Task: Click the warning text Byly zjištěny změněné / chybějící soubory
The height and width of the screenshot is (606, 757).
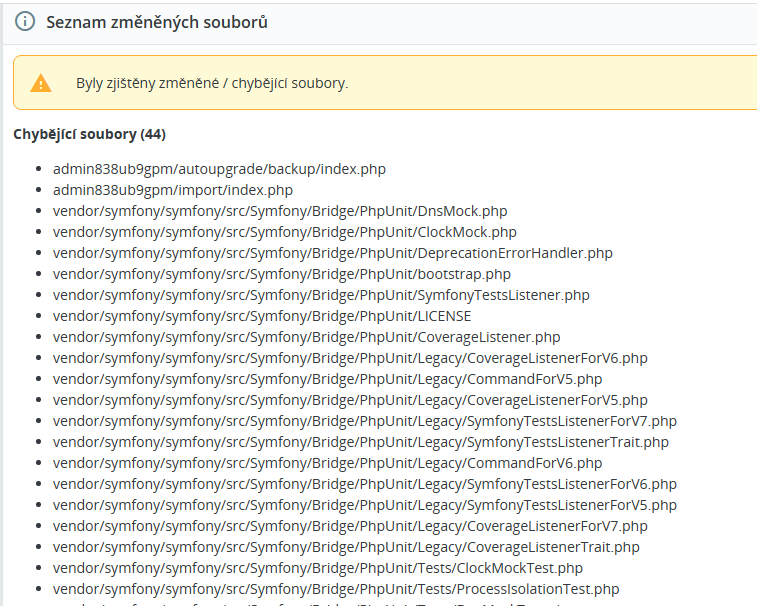Action: [x=212, y=83]
